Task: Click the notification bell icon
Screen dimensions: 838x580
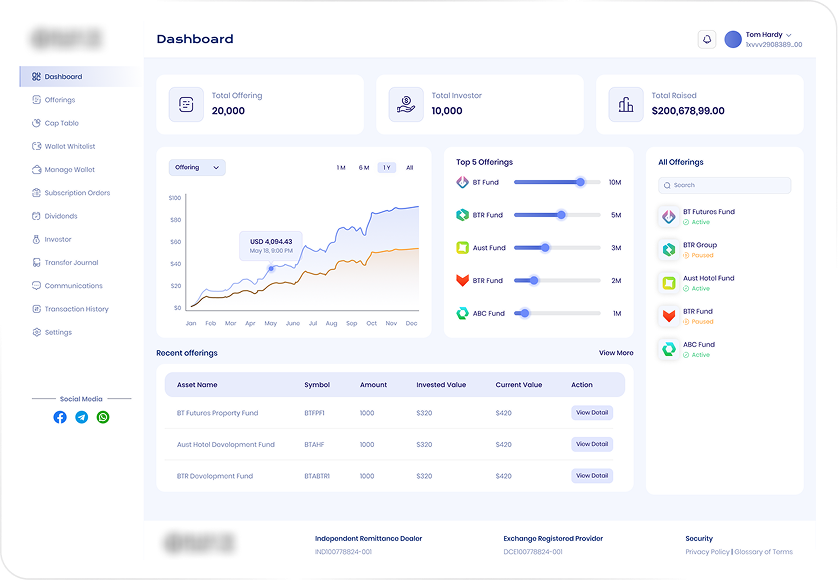Action: (707, 39)
